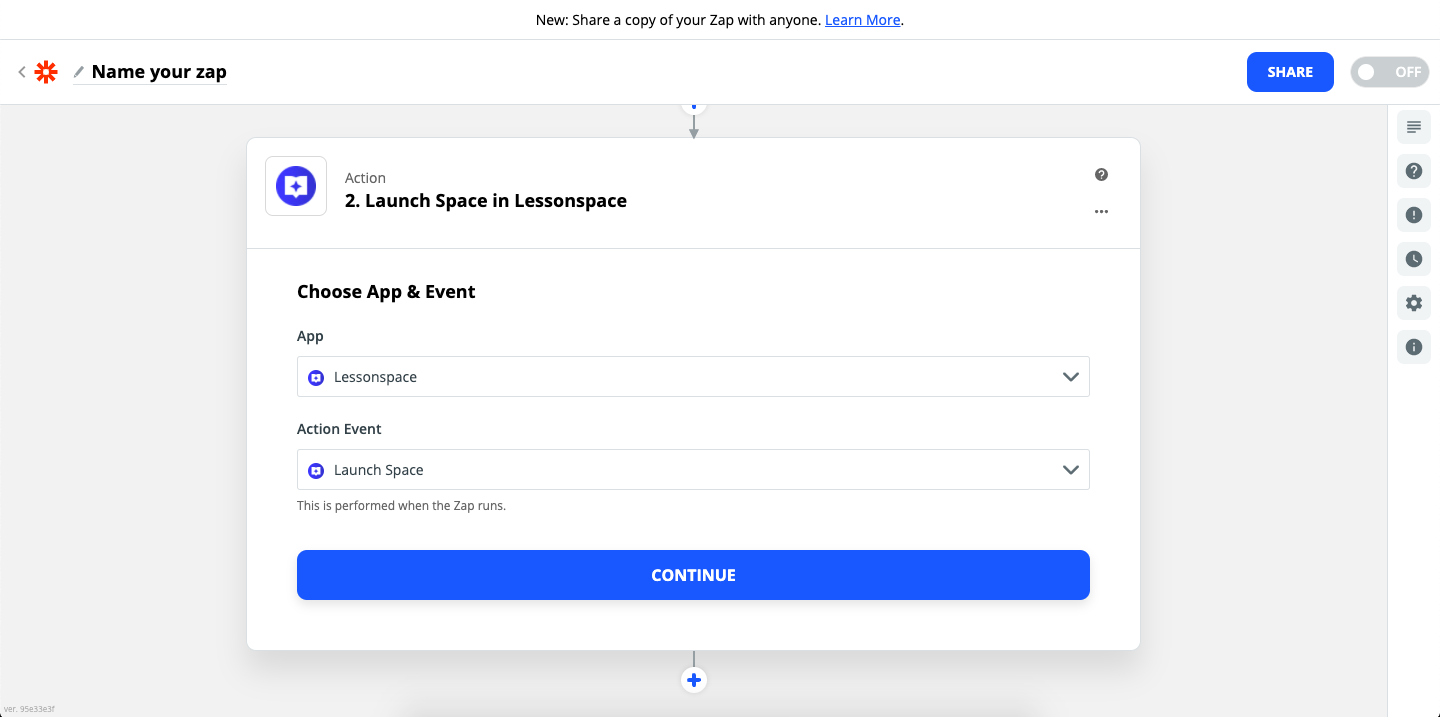
Task: Open the Lessonspace app icon in step header
Action: 296,186
